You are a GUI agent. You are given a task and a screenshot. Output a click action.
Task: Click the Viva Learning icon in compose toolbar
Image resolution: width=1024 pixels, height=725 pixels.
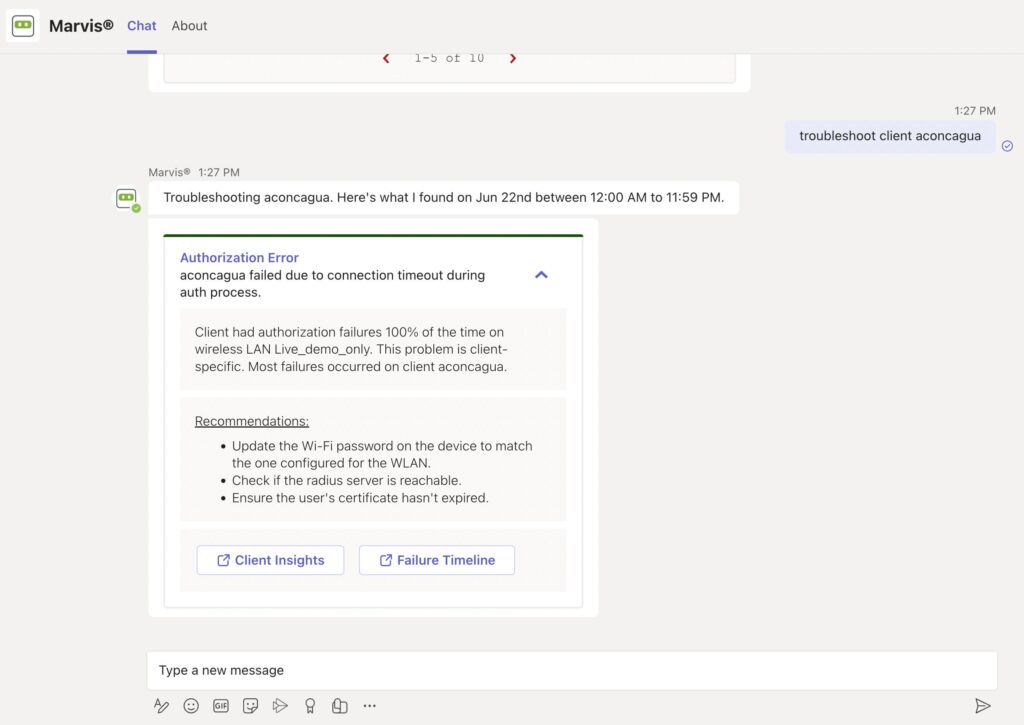pos(340,706)
